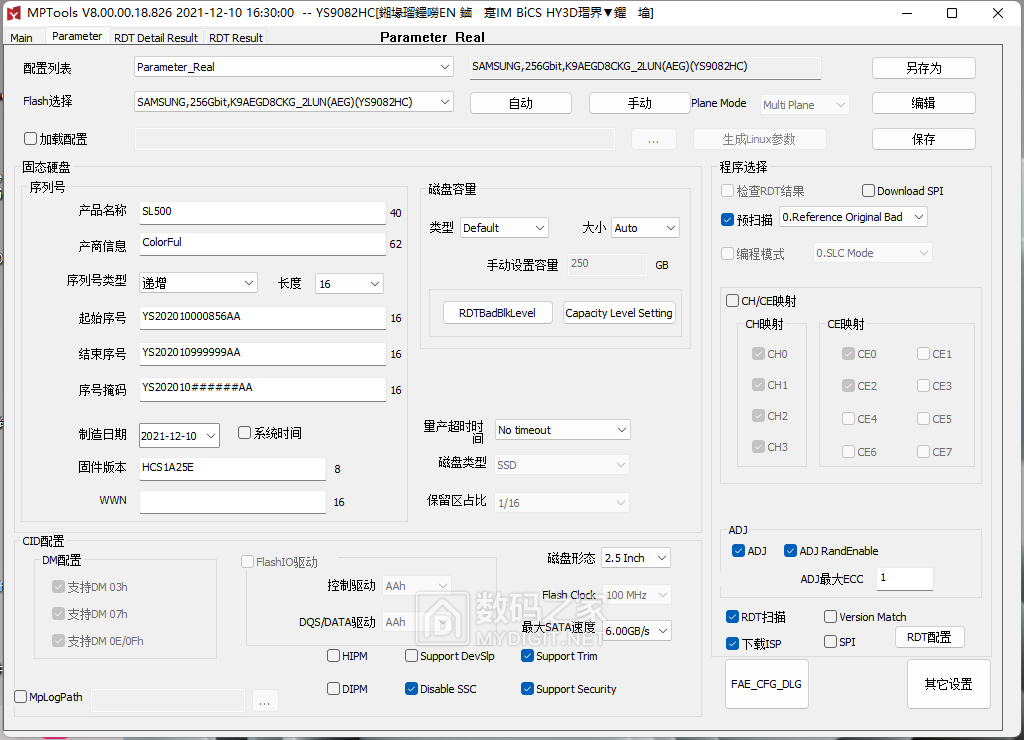1024x740 pixels.
Task: Click the browse button next to MpLogPath
Action: click(264, 701)
